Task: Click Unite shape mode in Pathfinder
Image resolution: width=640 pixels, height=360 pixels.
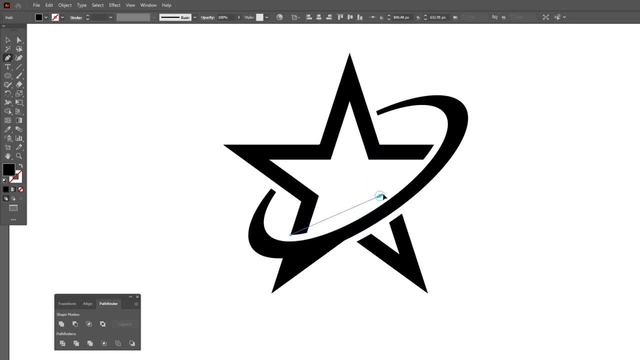Action: (x=62, y=324)
